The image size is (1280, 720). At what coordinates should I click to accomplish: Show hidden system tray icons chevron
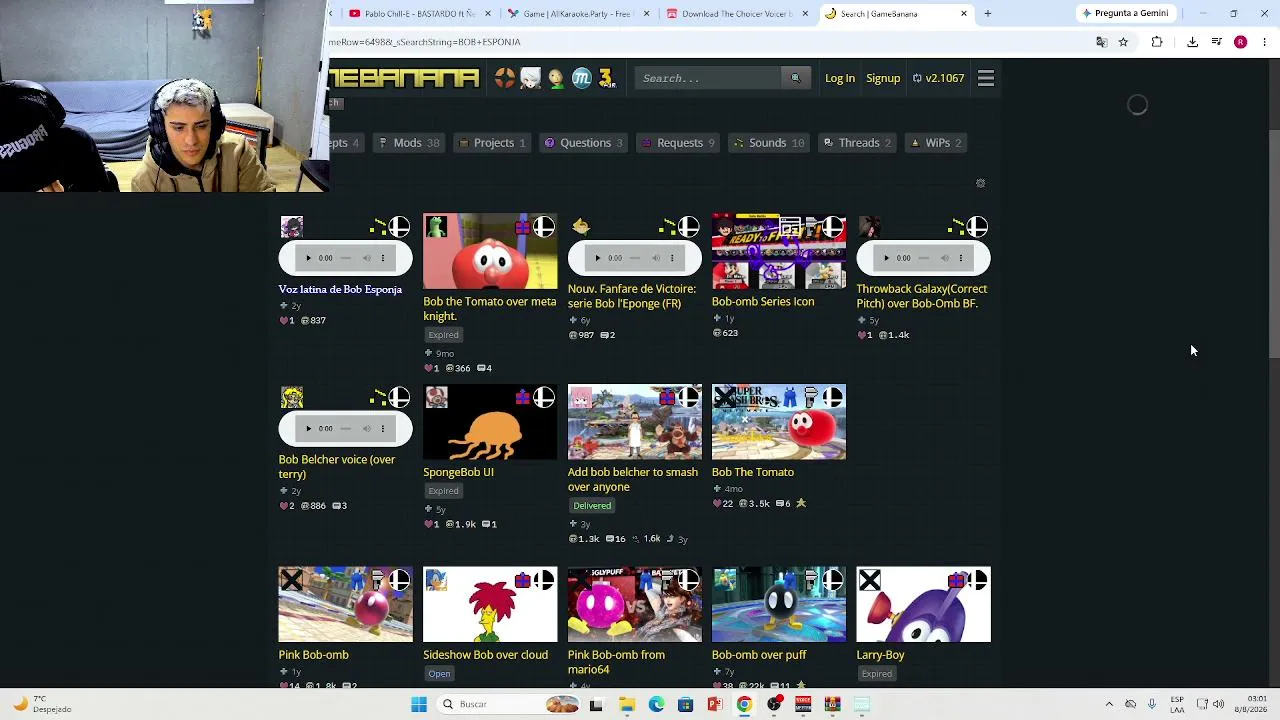1109,704
